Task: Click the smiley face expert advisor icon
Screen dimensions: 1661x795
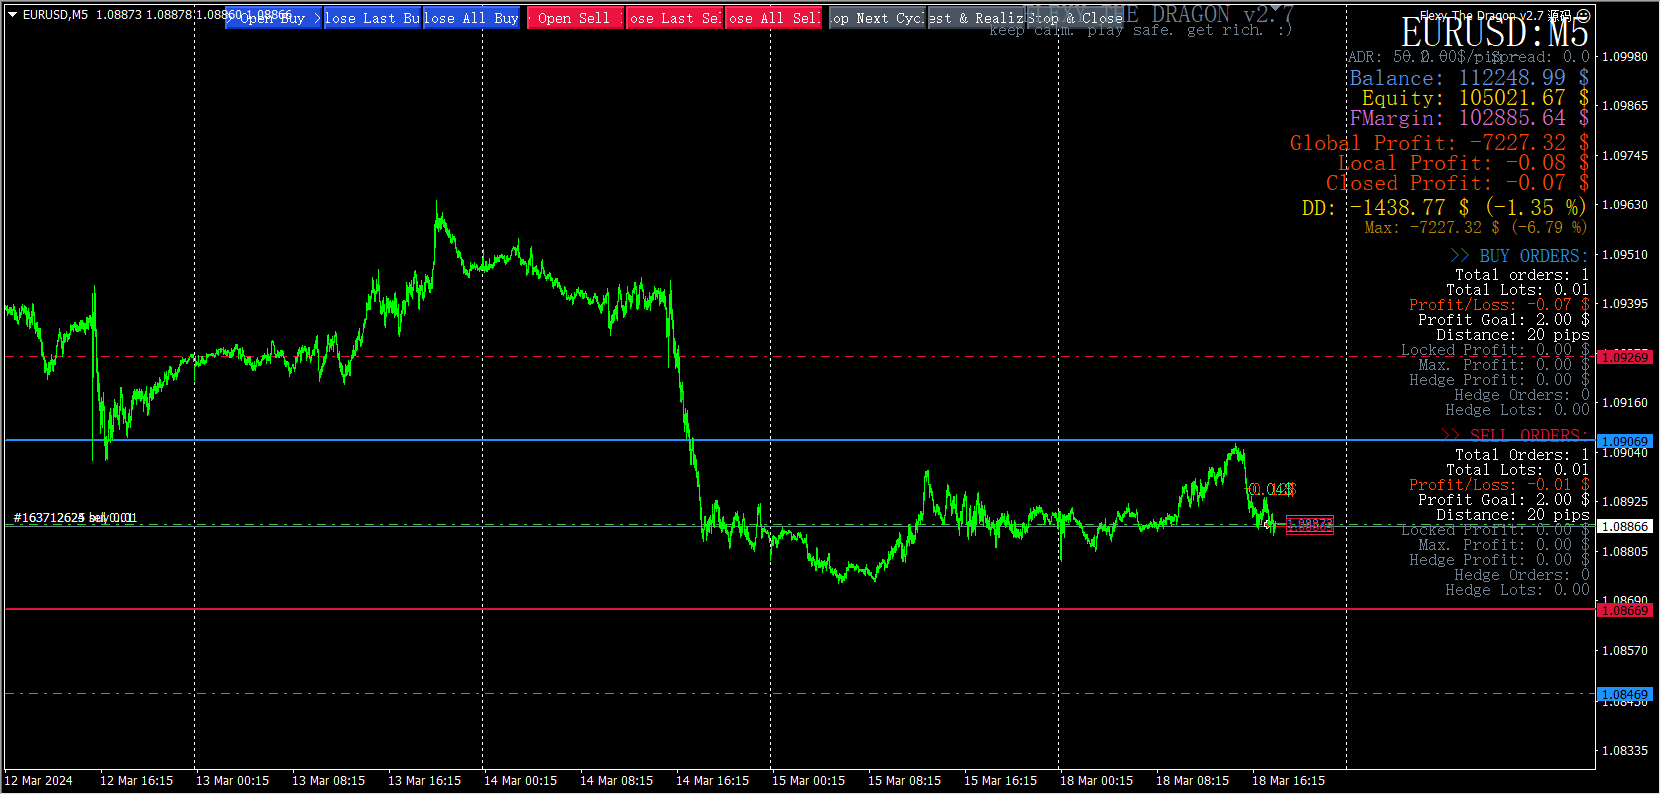Action: click(x=1583, y=16)
